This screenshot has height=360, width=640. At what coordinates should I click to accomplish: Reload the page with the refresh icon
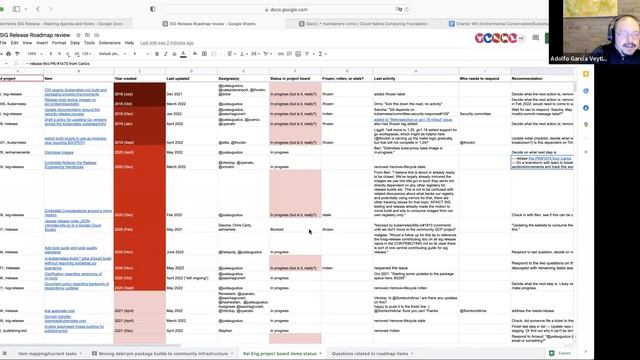point(407,9)
